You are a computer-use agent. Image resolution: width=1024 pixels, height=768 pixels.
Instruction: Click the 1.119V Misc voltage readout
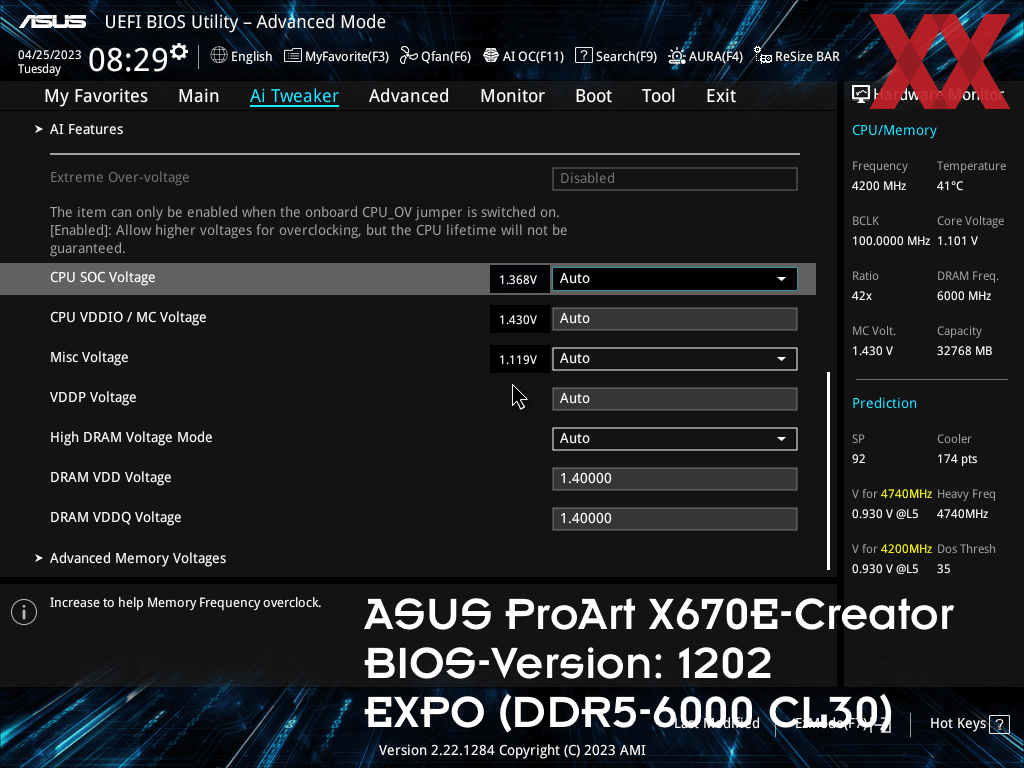pyautogui.click(x=519, y=359)
